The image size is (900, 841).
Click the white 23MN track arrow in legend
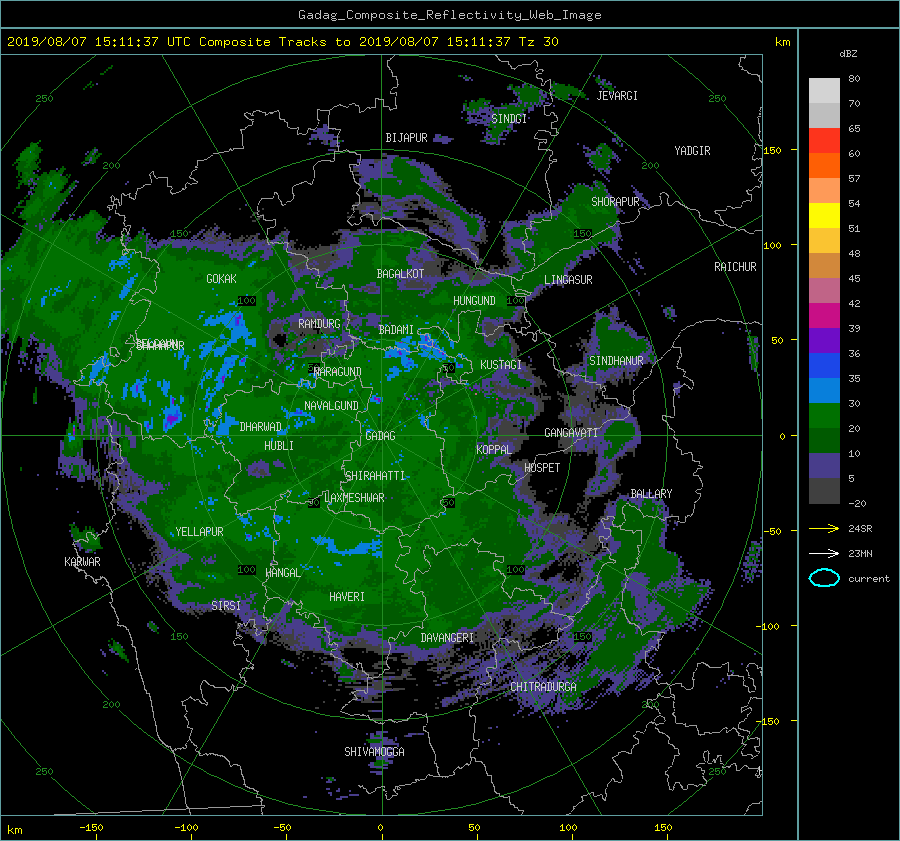click(824, 553)
